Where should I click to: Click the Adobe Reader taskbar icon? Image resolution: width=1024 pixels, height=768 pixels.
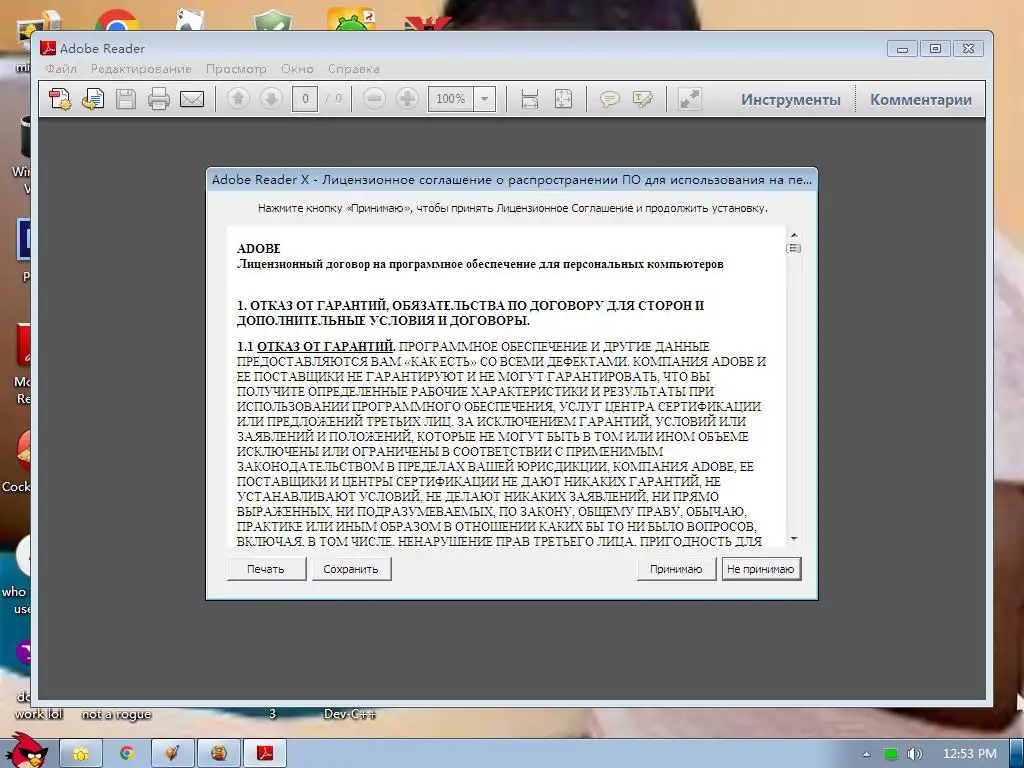coord(264,754)
